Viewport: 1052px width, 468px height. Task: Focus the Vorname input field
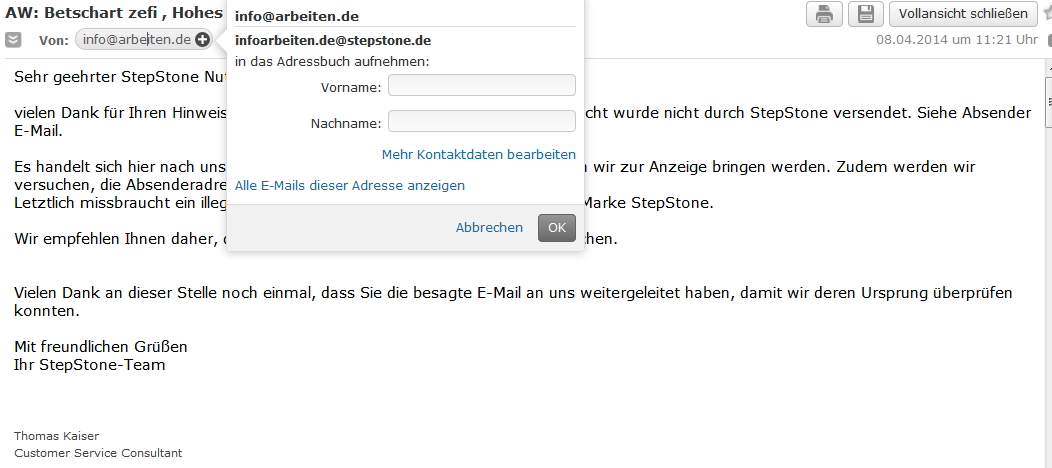(x=481, y=86)
